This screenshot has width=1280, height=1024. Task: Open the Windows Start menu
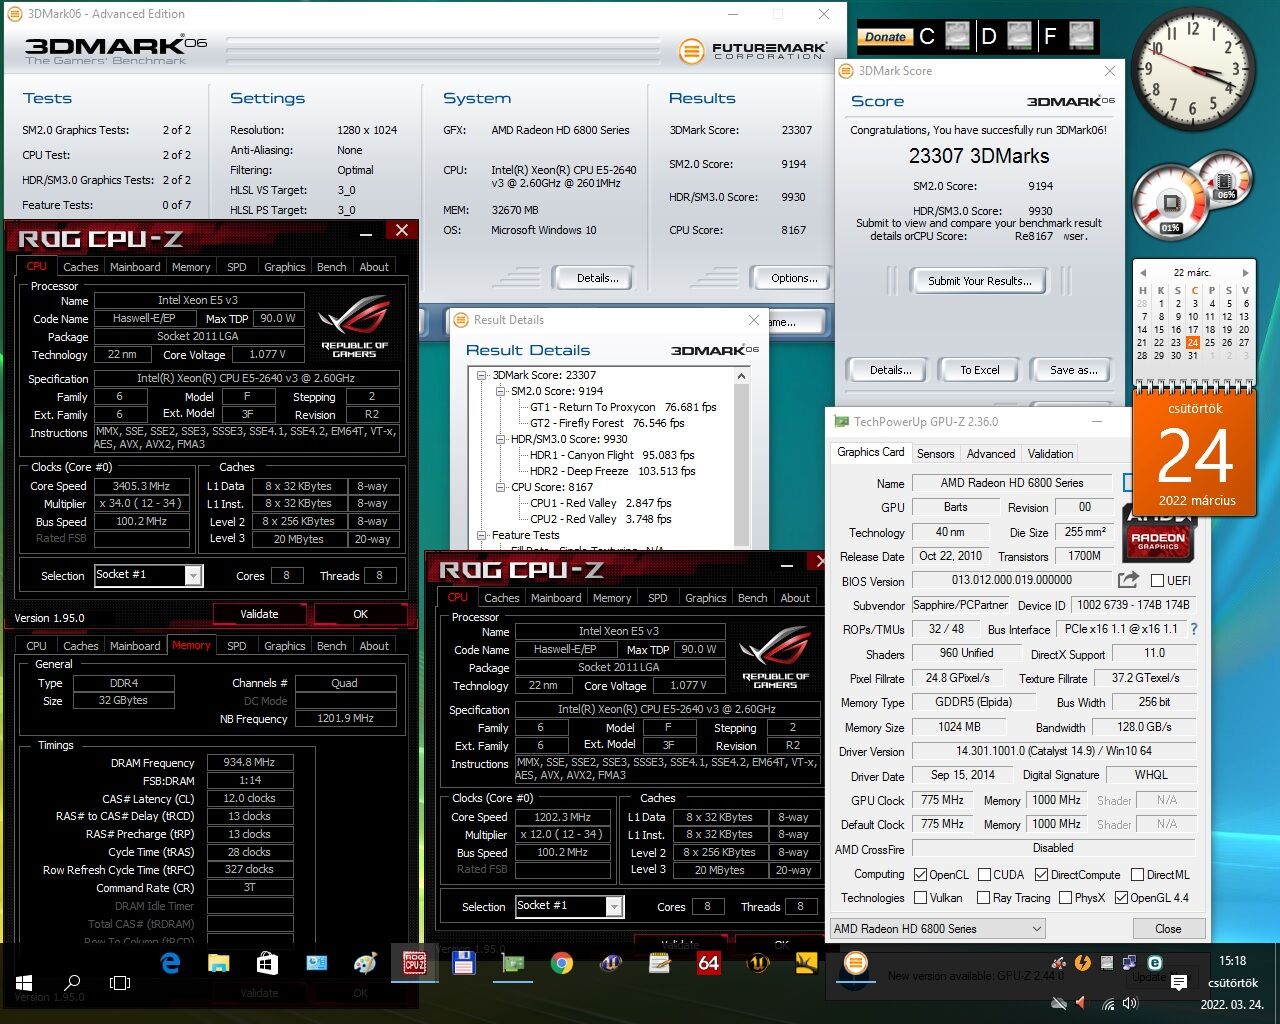(24, 983)
